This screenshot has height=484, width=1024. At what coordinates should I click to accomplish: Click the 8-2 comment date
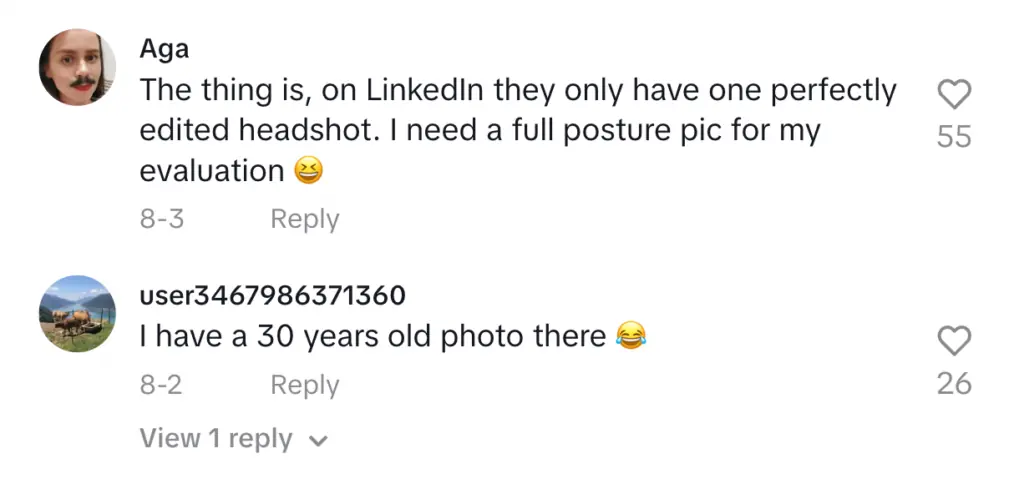161,385
